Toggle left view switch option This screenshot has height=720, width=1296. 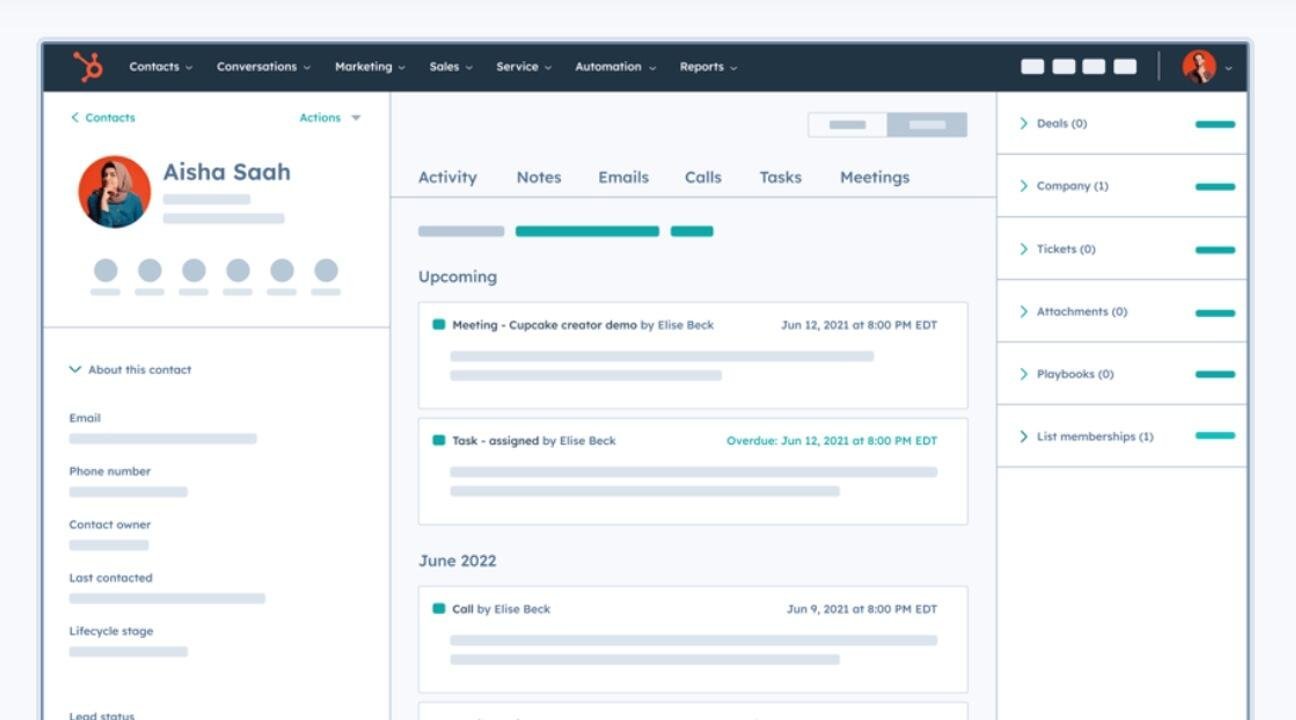[x=847, y=125]
